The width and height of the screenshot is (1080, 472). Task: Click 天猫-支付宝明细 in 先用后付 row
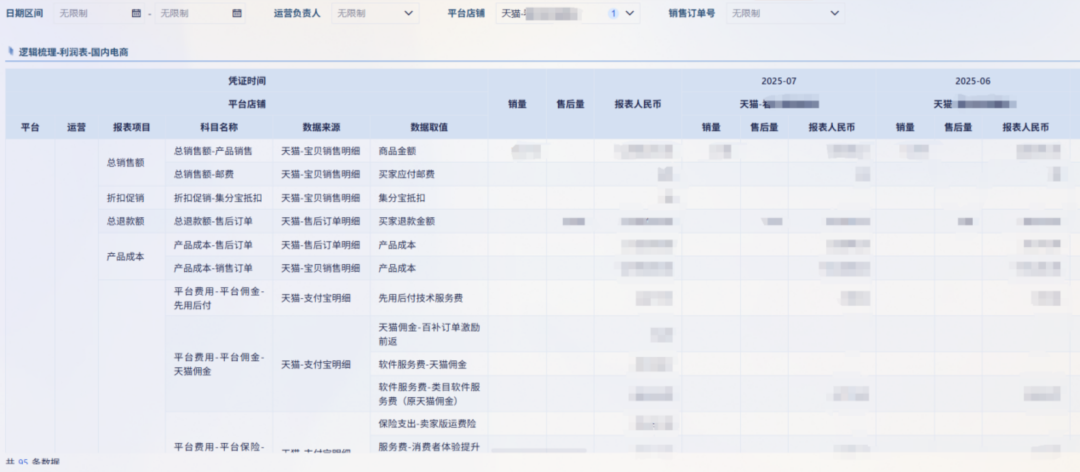(321, 298)
